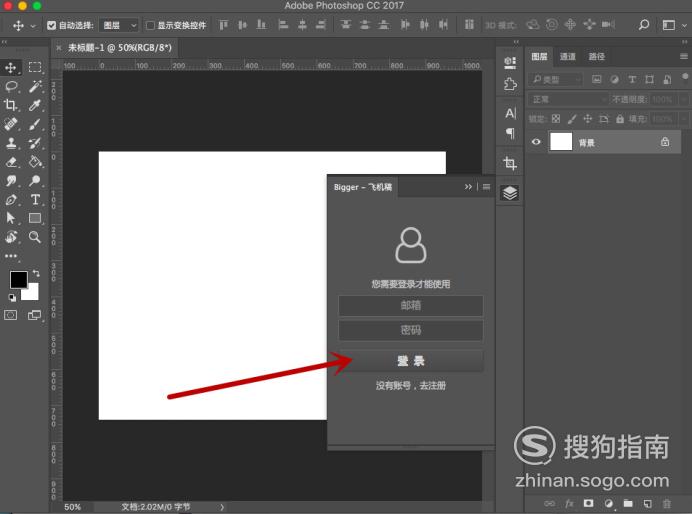The image size is (692, 514).
Task: Select the untitled-1 document tab
Action: (x=119, y=48)
